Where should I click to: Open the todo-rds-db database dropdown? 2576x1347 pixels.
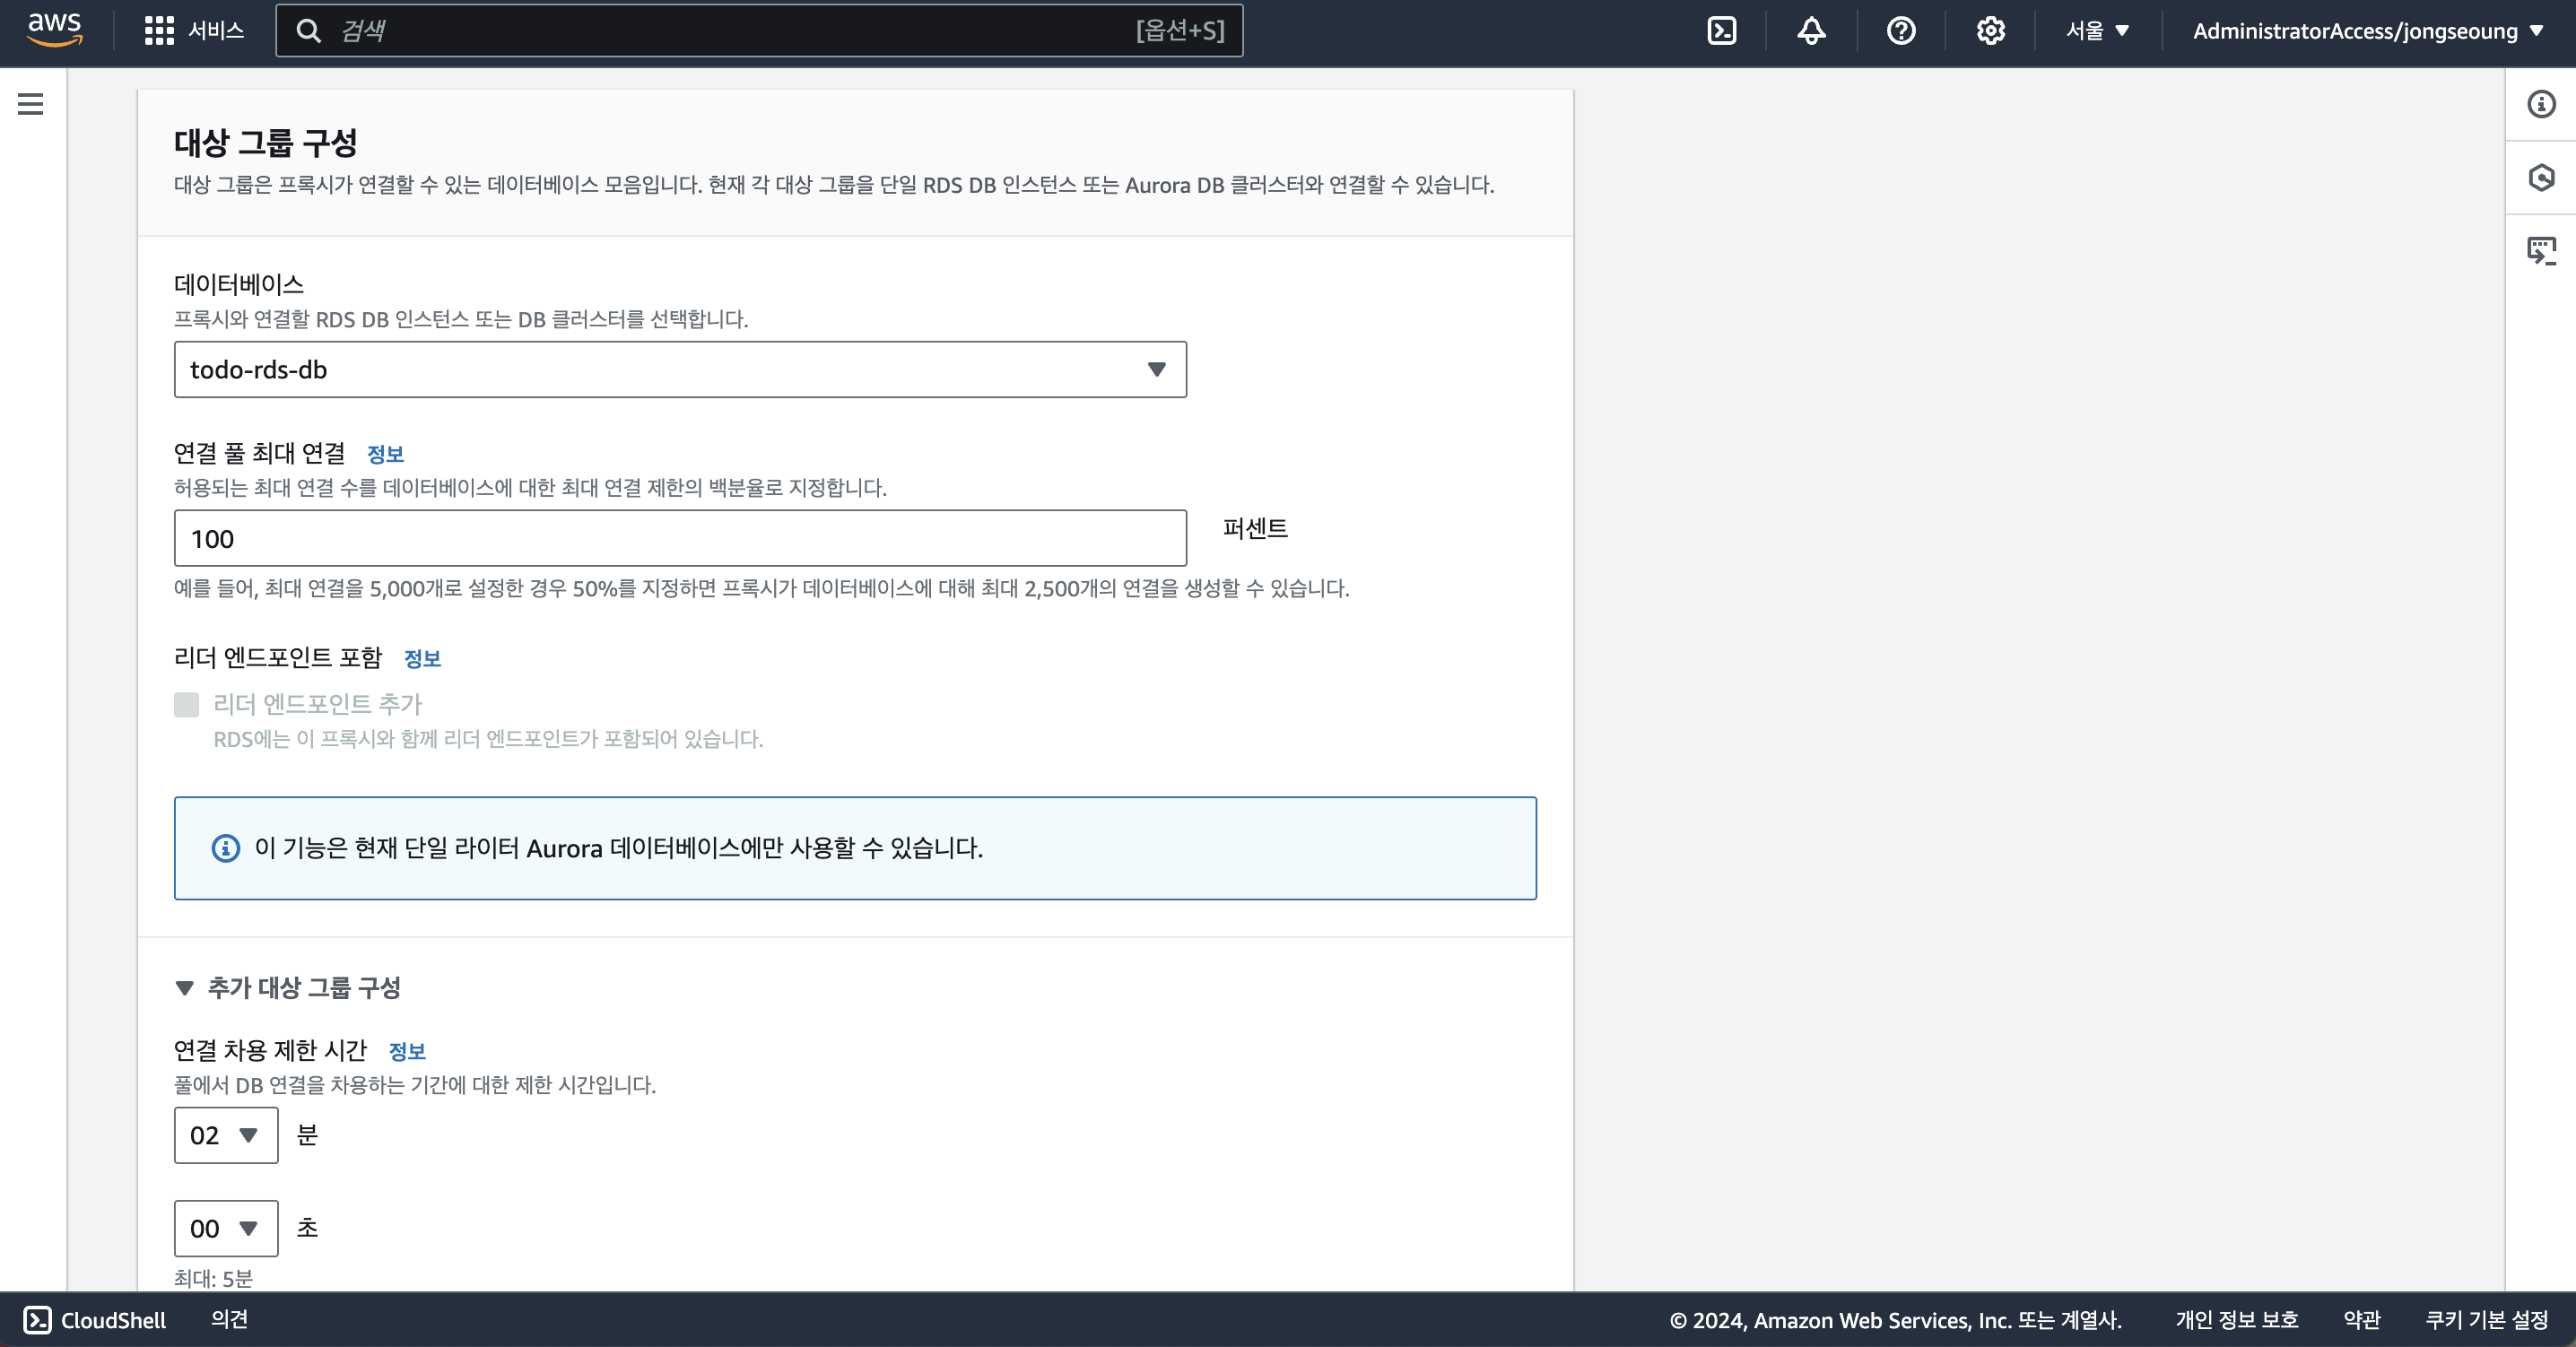click(x=680, y=370)
